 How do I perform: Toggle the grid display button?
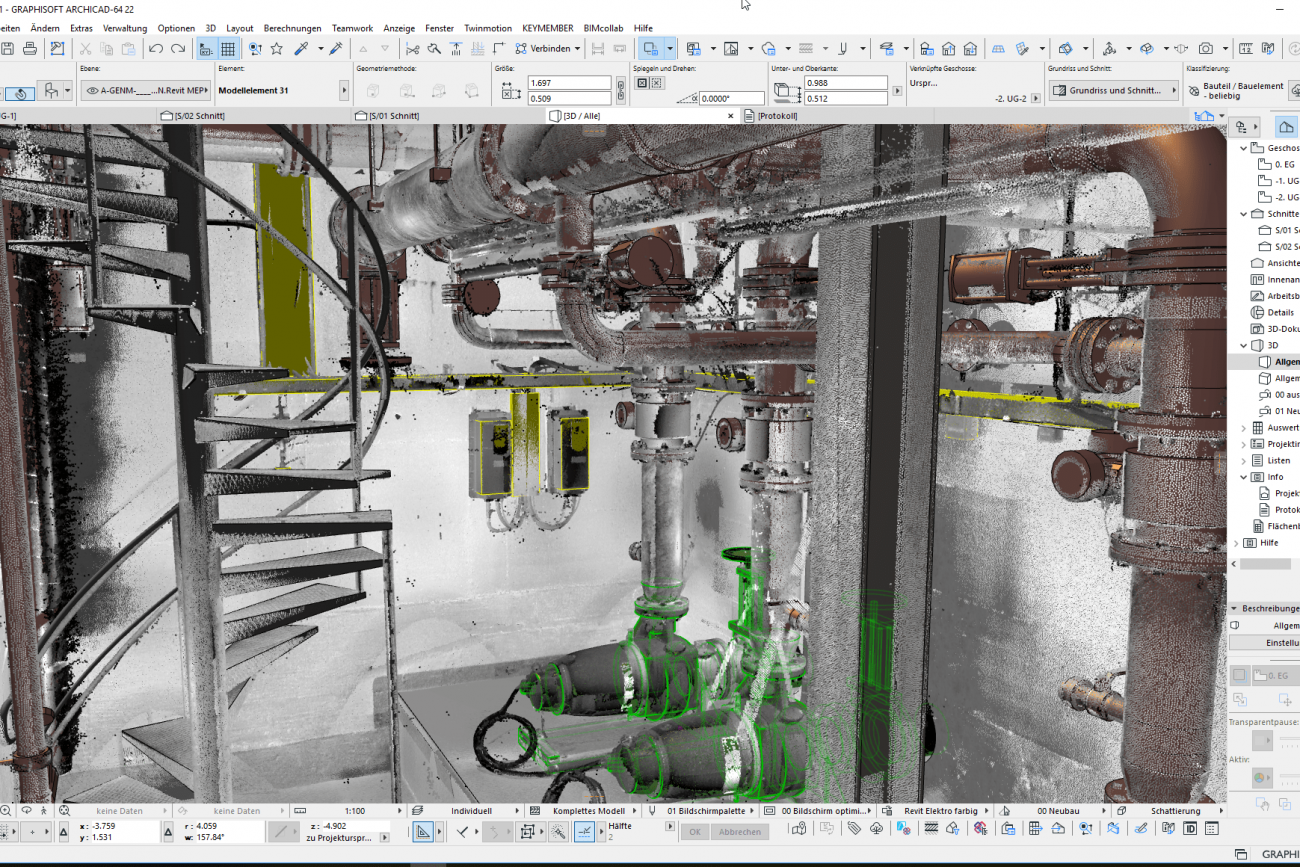click(x=228, y=48)
